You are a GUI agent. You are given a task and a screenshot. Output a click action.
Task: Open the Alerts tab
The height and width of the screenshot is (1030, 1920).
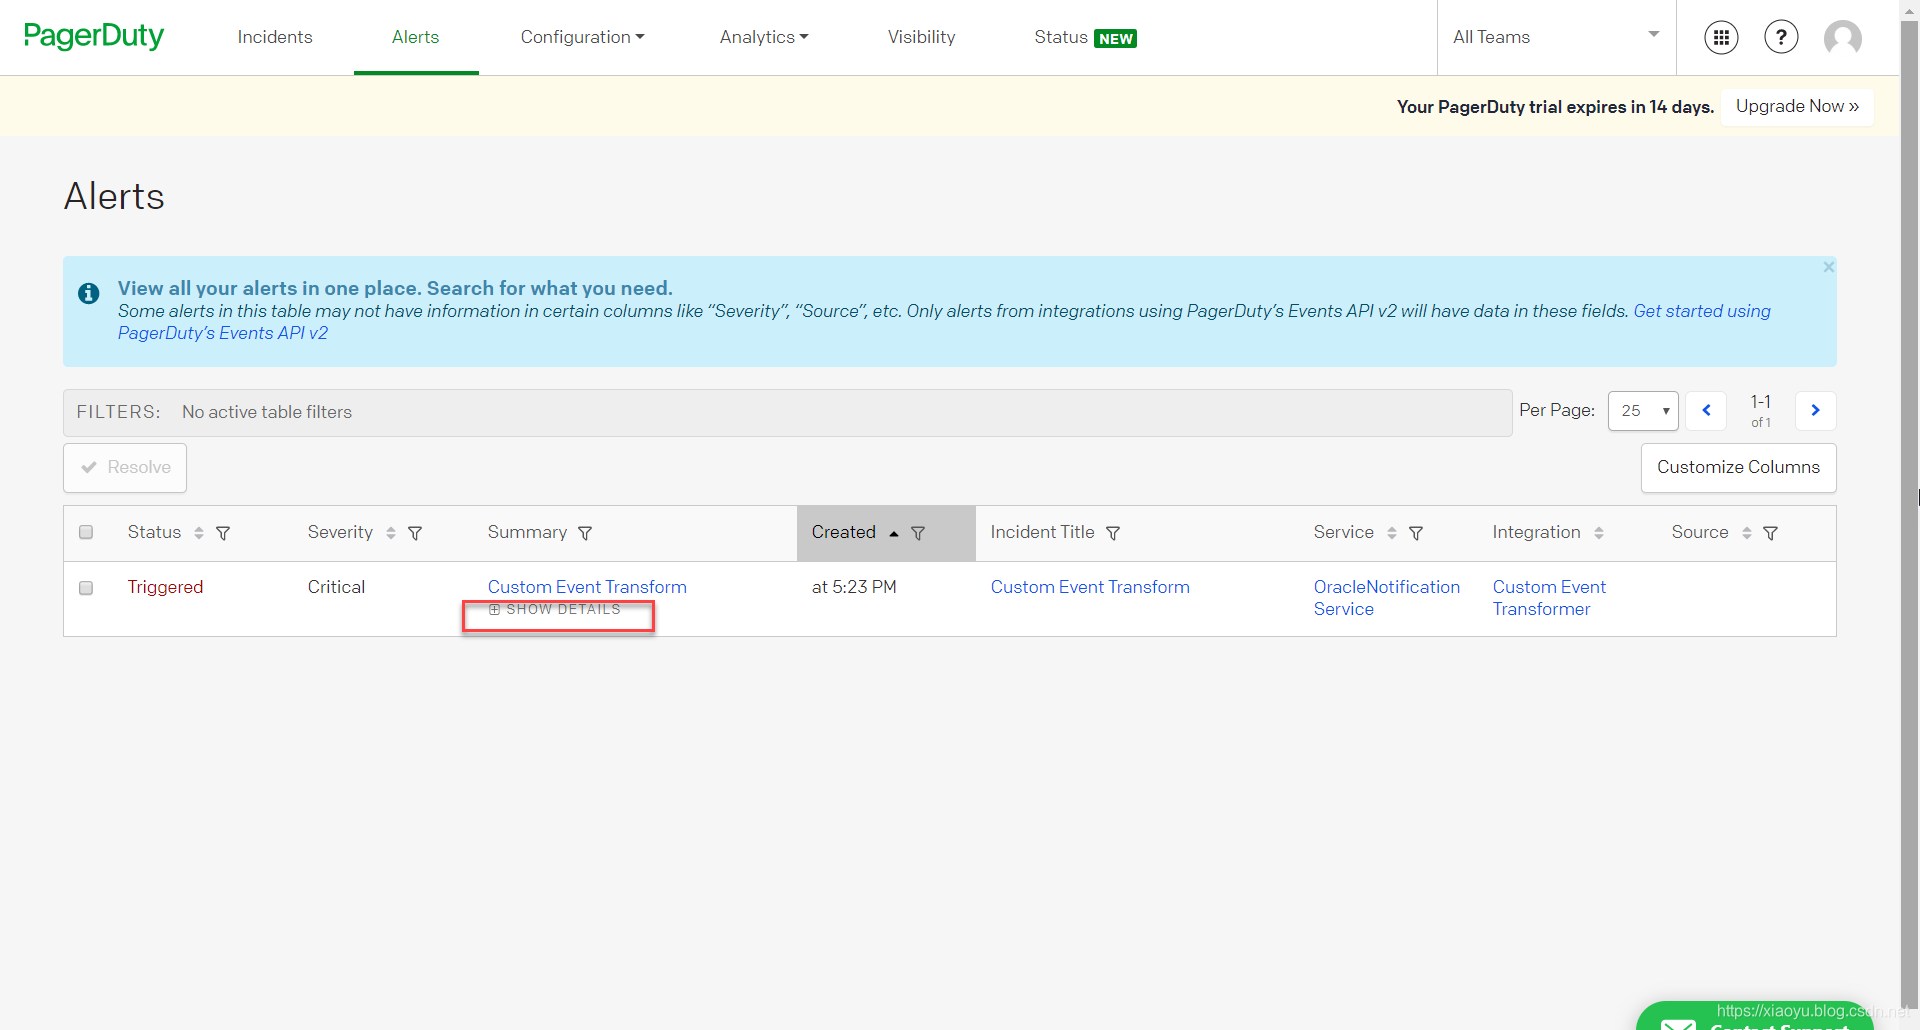pyautogui.click(x=415, y=37)
